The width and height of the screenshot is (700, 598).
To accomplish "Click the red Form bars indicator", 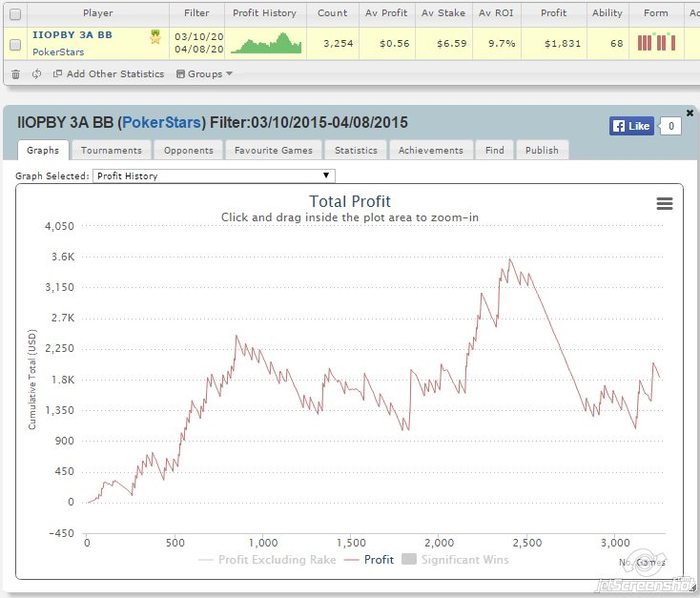I will pos(656,42).
